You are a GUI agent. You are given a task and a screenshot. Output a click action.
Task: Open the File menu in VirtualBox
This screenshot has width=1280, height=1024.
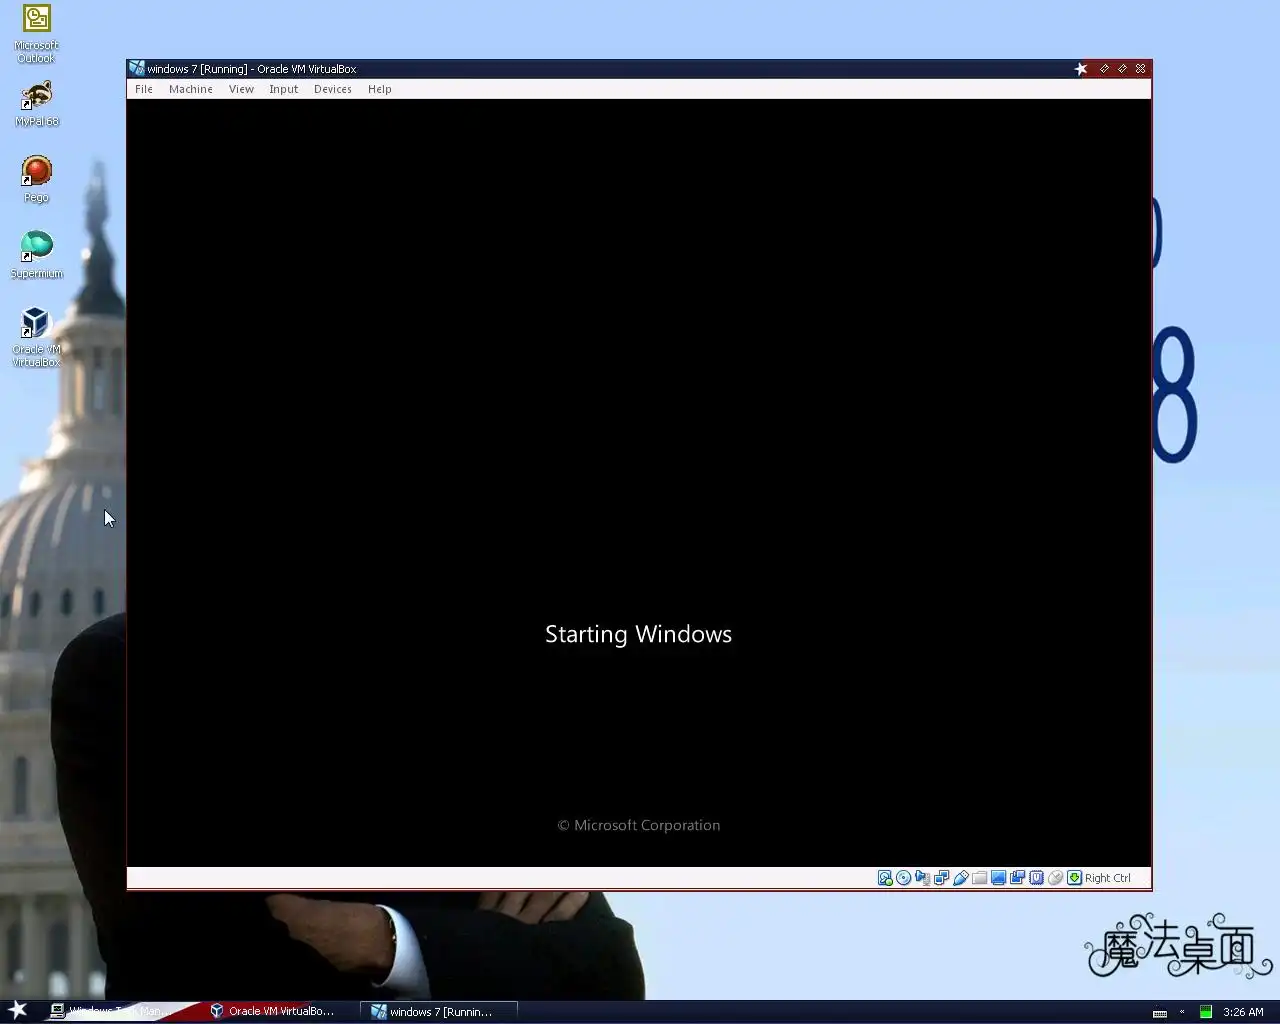(144, 89)
